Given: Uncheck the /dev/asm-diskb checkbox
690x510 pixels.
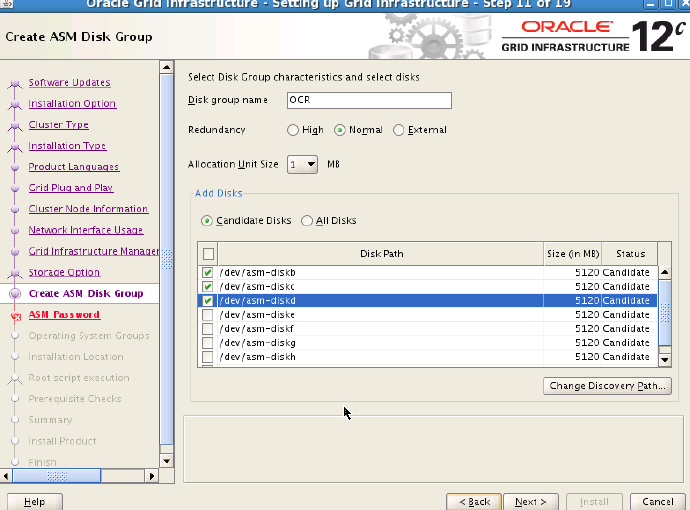Looking at the screenshot, I should pyautogui.click(x=207, y=272).
